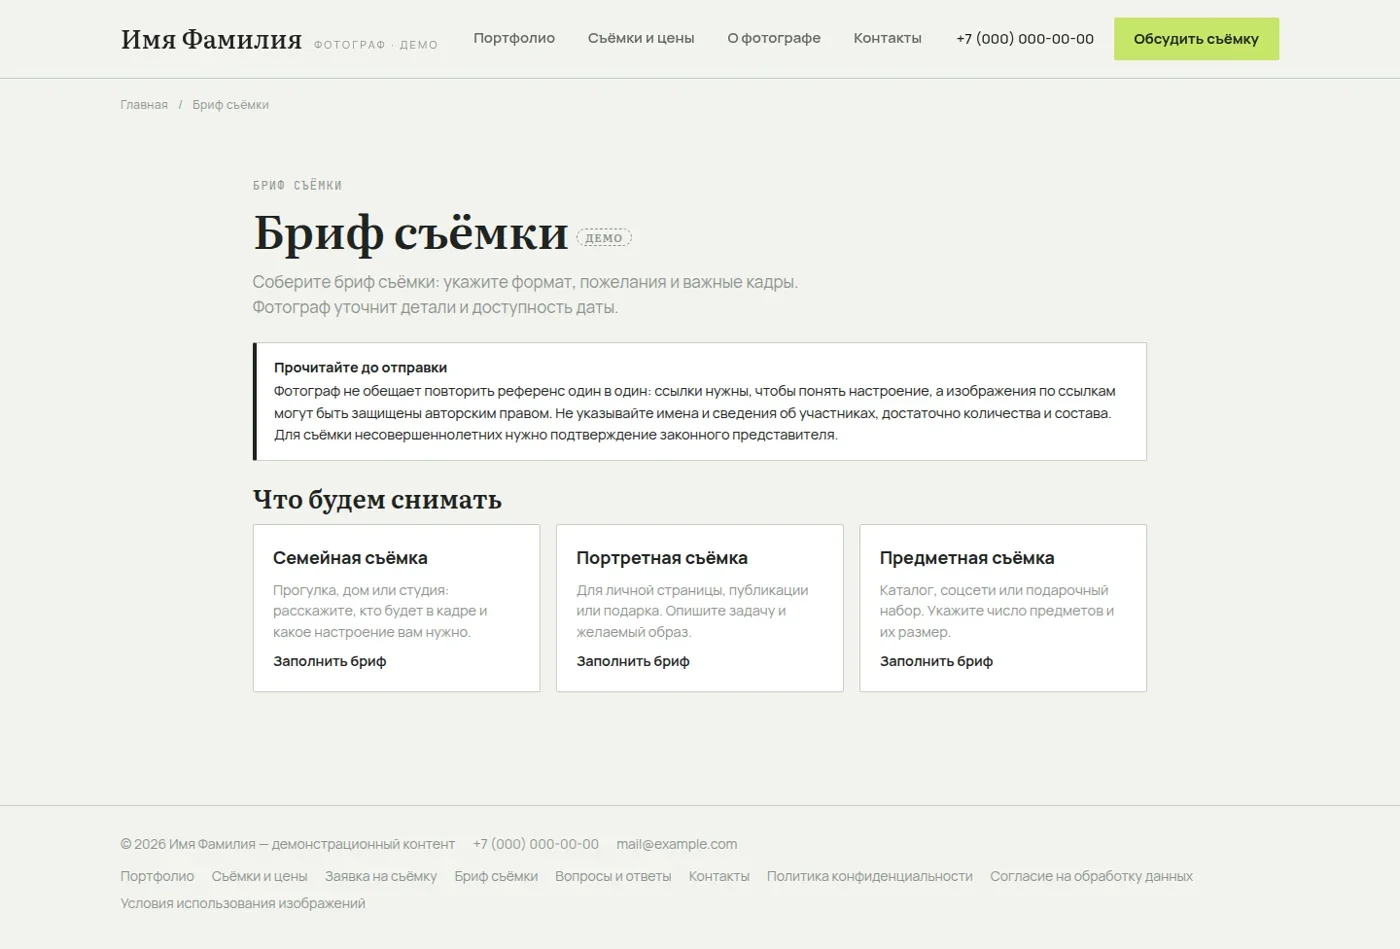Viewport: 1400px width, 949px height.
Task: Click Бриф съёмки in the footer links
Action: pos(496,876)
